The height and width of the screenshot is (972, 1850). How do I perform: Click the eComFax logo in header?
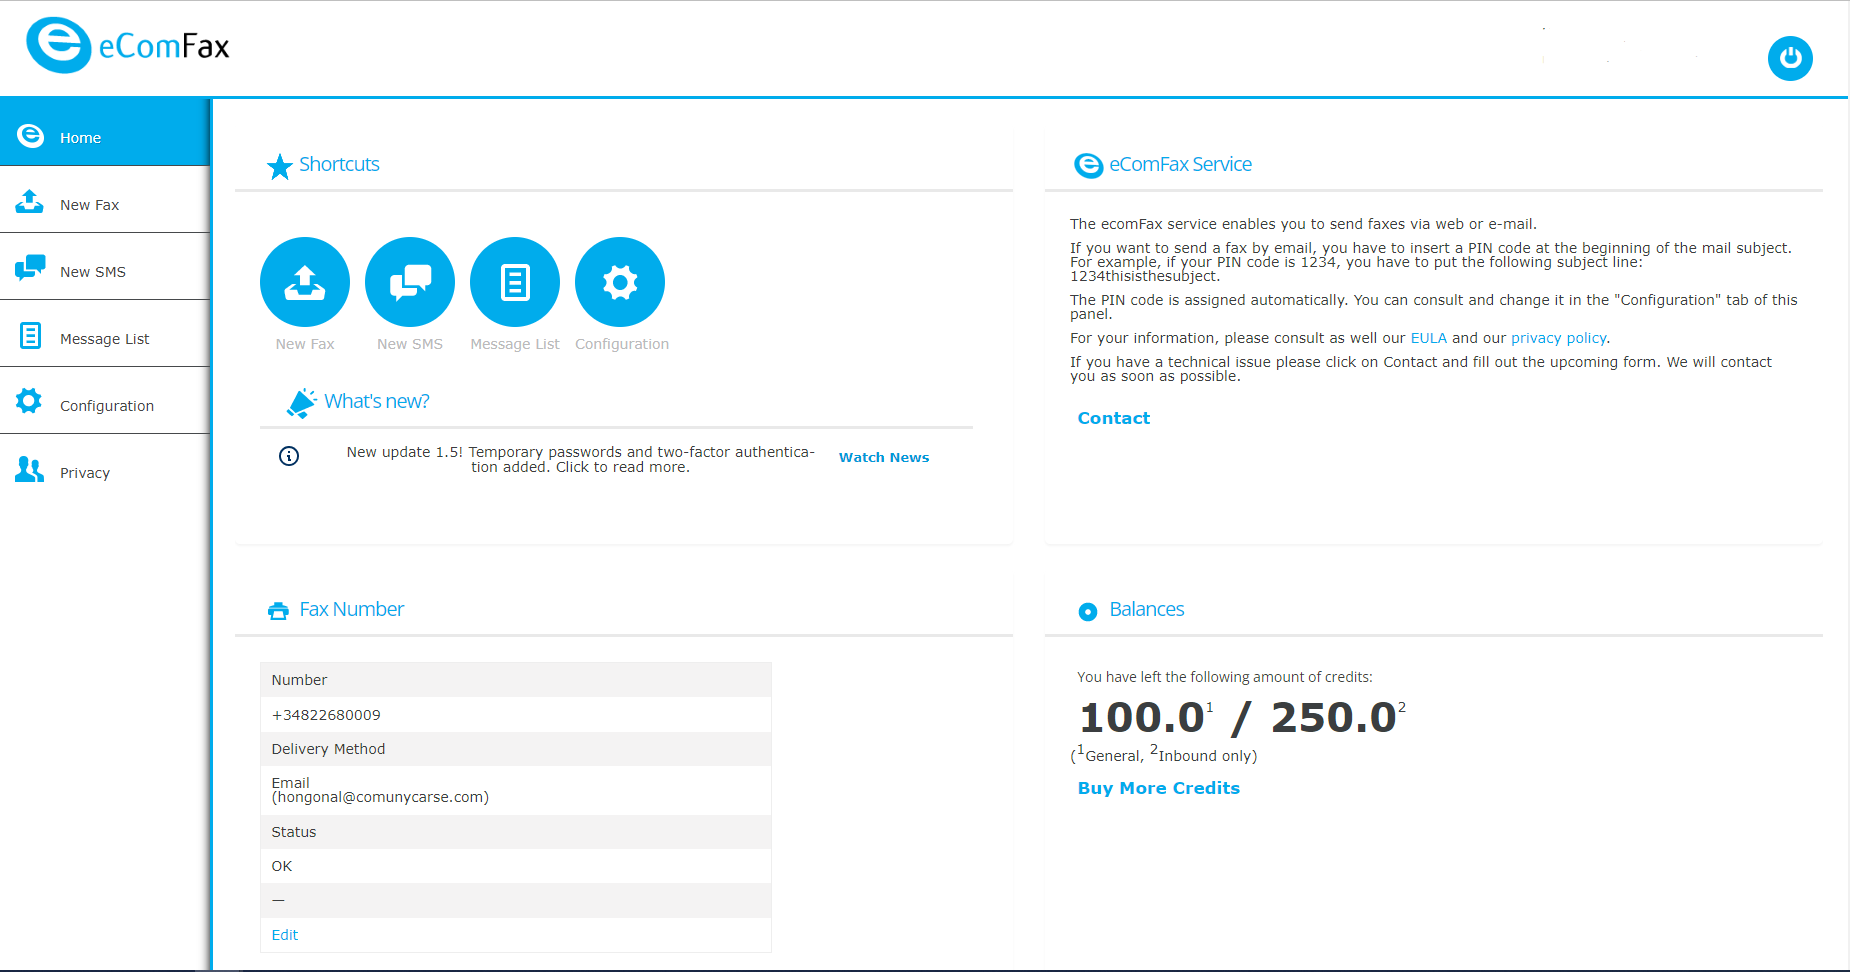pyautogui.click(x=128, y=46)
